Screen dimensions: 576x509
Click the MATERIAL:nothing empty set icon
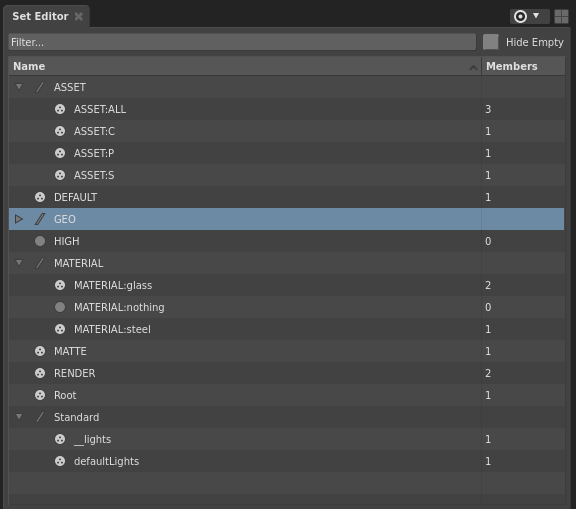click(60, 307)
